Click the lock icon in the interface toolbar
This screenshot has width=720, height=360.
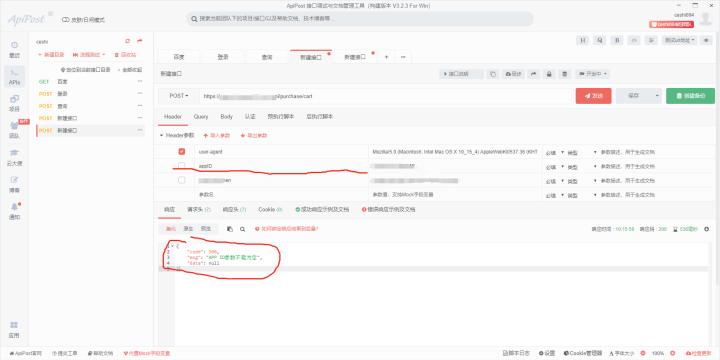(x=549, y=74)
